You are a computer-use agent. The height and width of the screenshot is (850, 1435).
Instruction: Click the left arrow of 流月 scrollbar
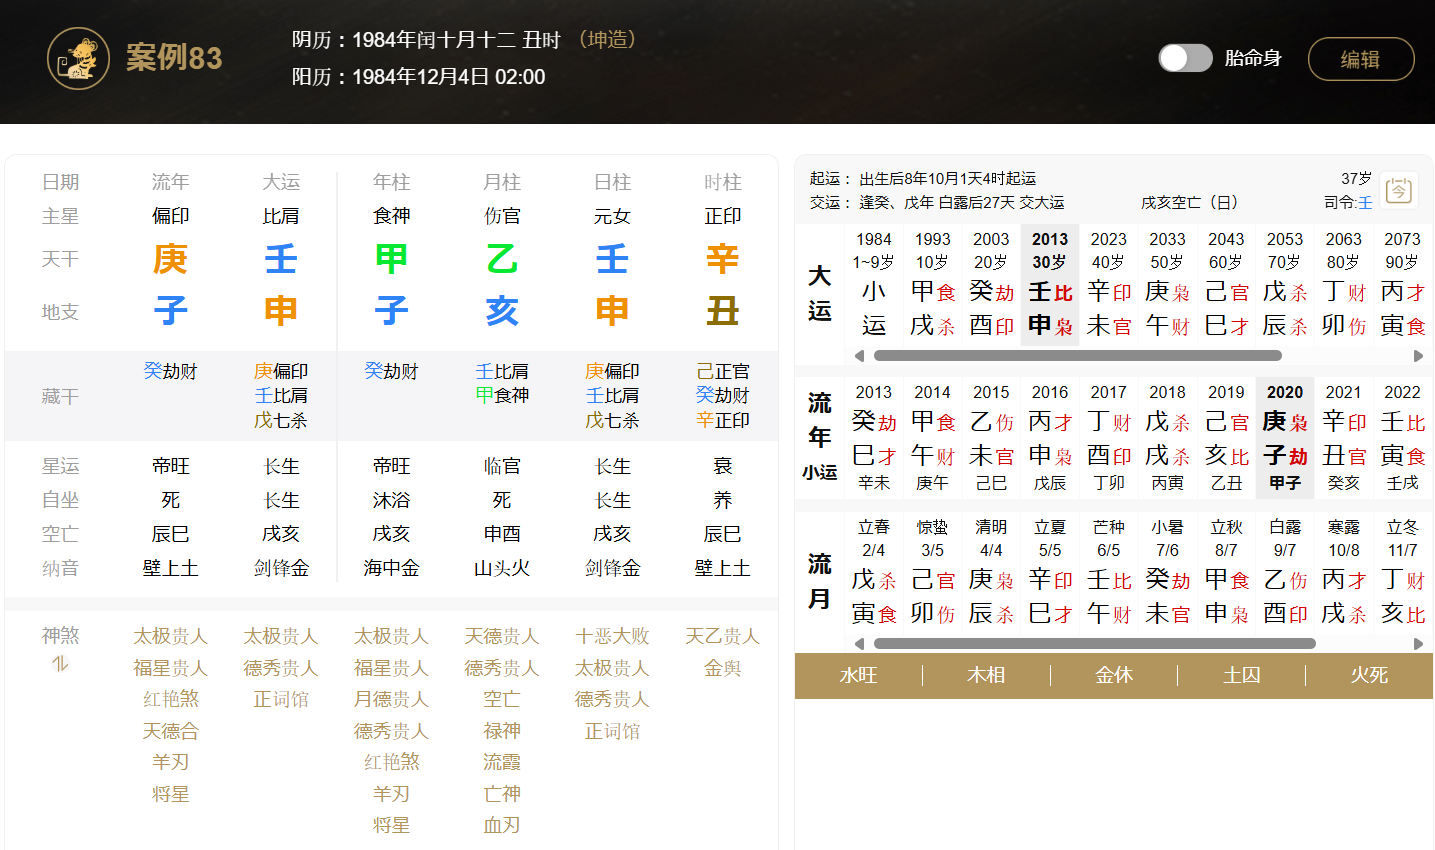(859, 644)
